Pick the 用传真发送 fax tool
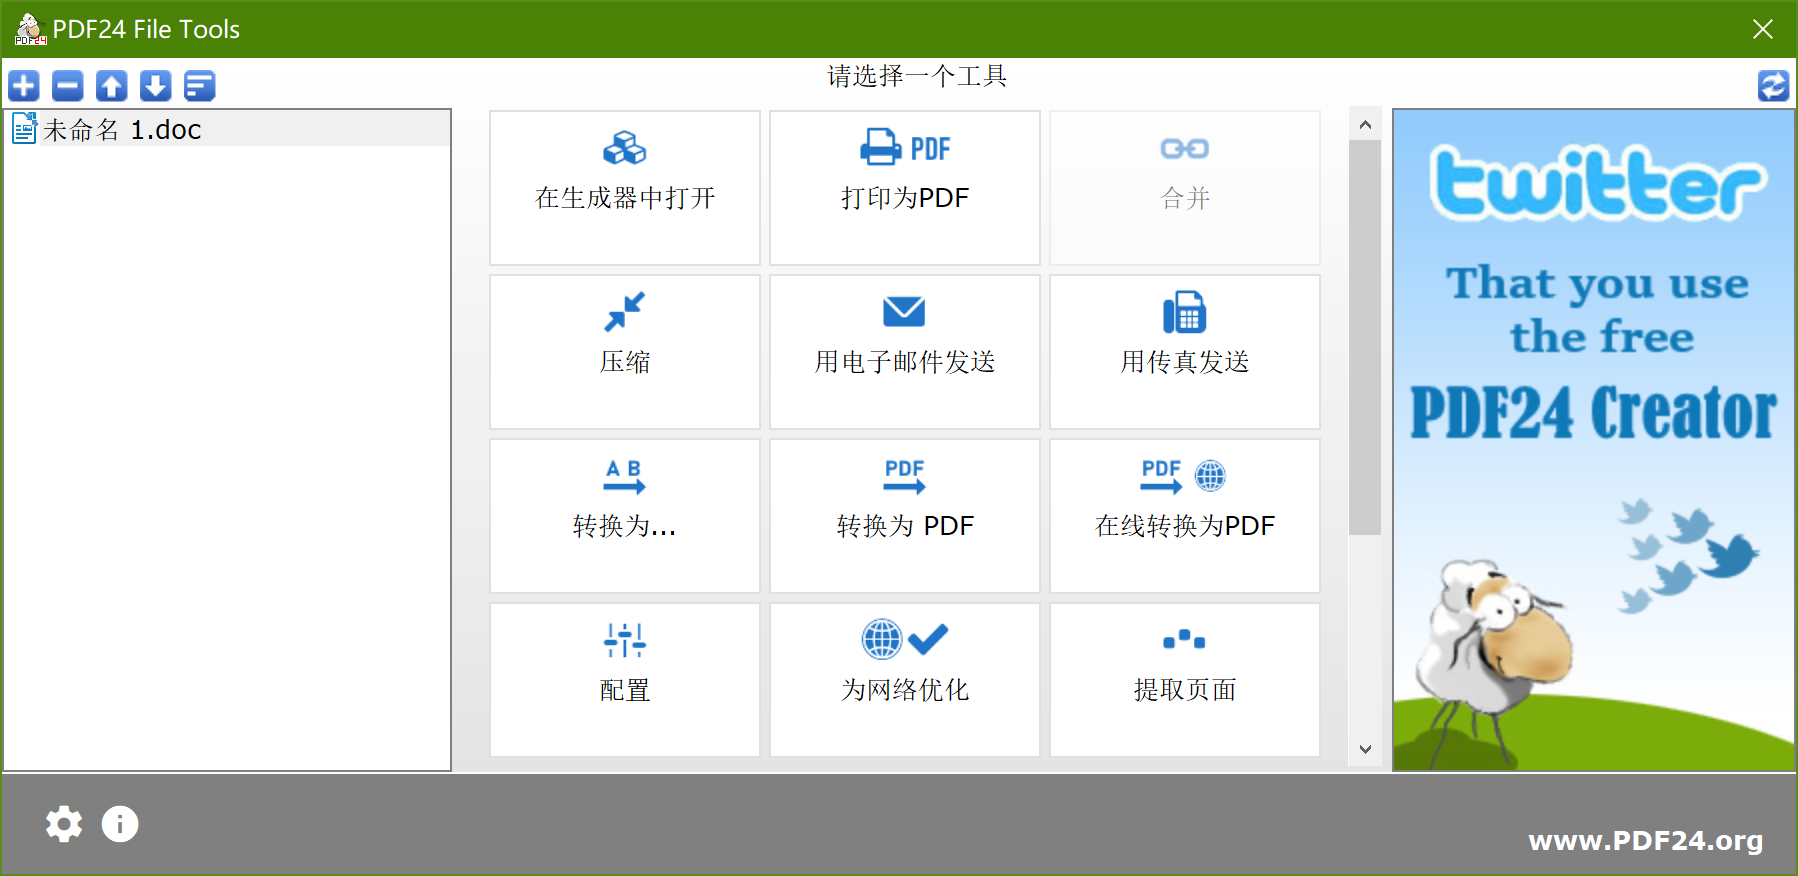 click(x=1185, y=352)
